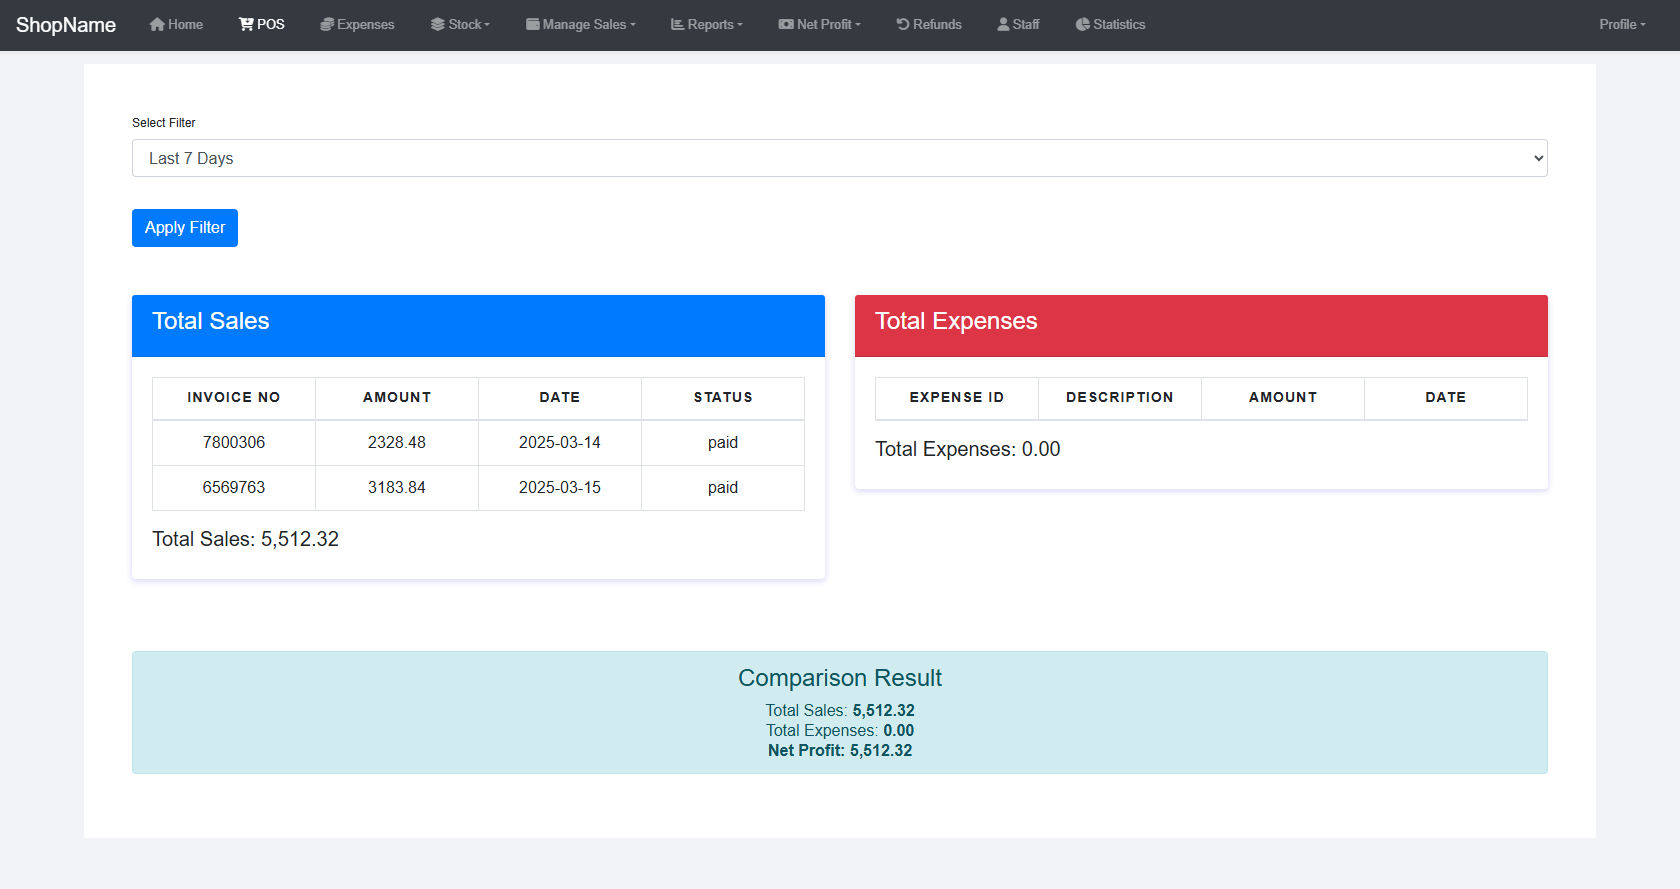Click the amount 2328.48
This screenshot has height=889, width=1680.
pos(397,443)
